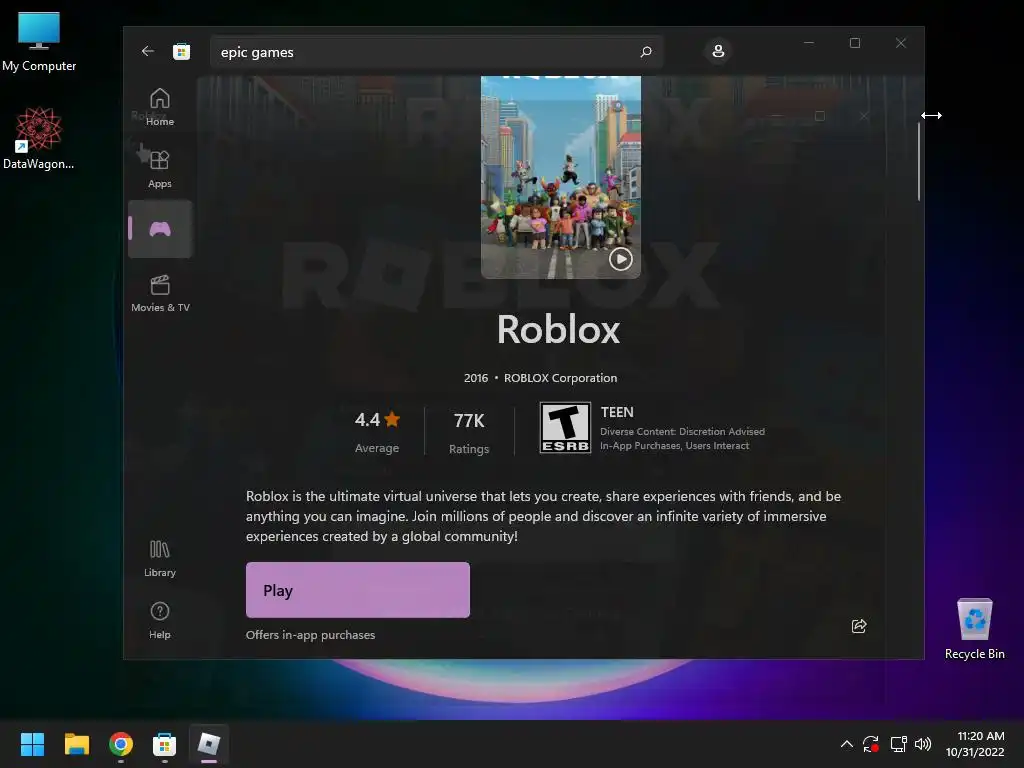This screenshot has height=768, width=1024.
Task: Click the search magnifier icon
Action: tap(646, 52)
